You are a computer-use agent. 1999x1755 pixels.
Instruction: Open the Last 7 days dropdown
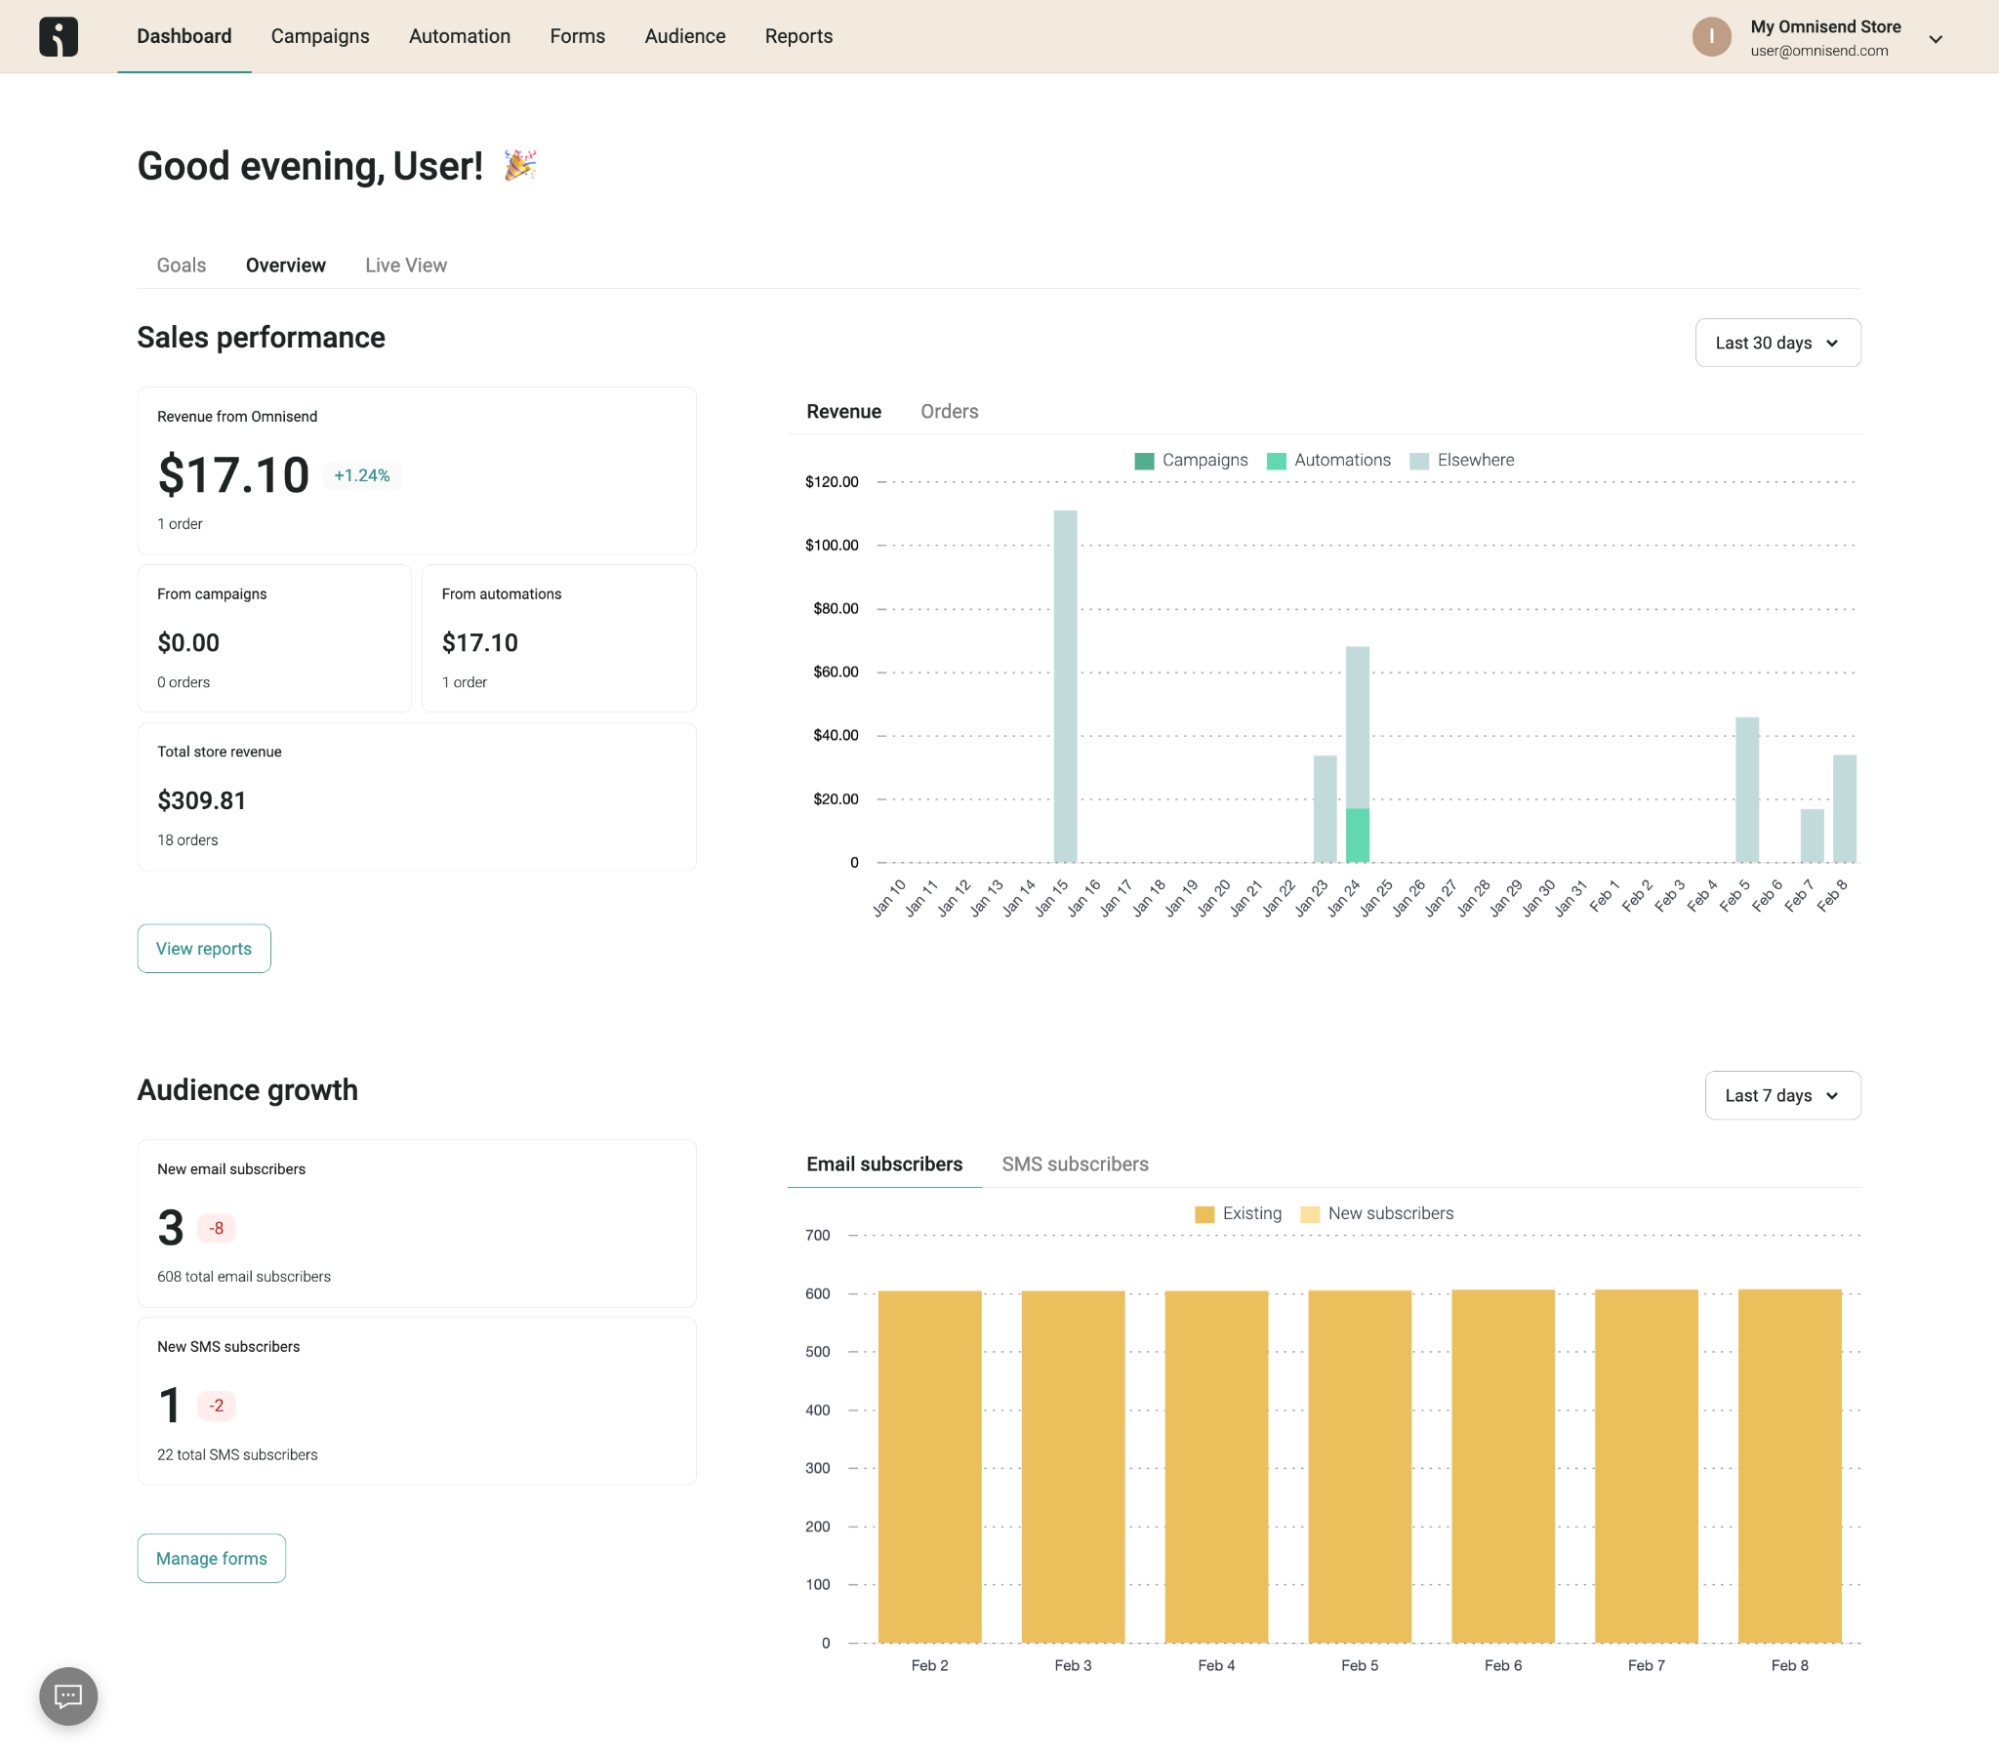coord(1782,1095)
